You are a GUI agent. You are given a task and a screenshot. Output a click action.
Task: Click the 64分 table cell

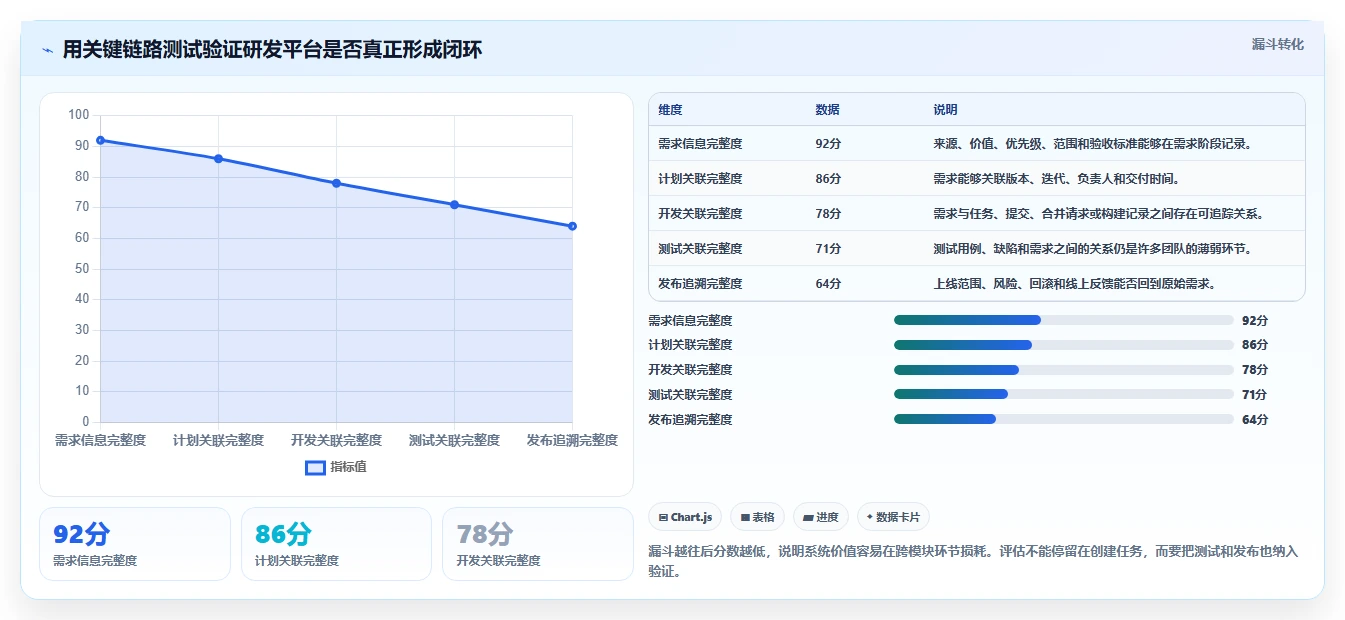coord(829,284)
